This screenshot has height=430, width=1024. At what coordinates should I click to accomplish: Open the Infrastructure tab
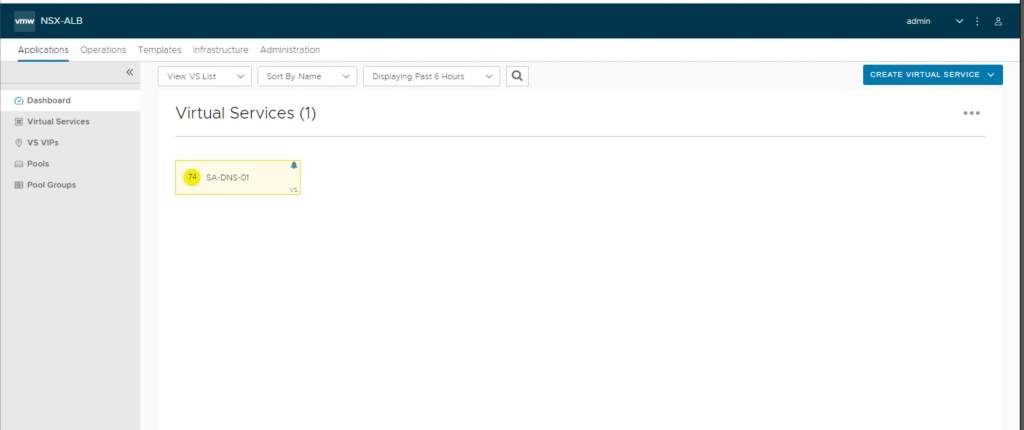pyautogui.click(x=220, y=50)
